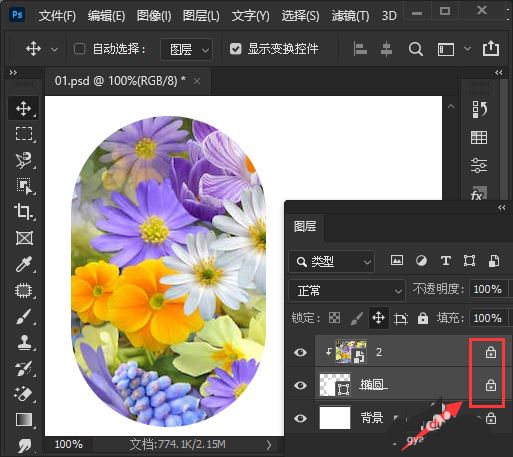This screenshot has width=513, height=457.
Task: Select the Move tool in the toolbox
Action: [x=23, y=108]
